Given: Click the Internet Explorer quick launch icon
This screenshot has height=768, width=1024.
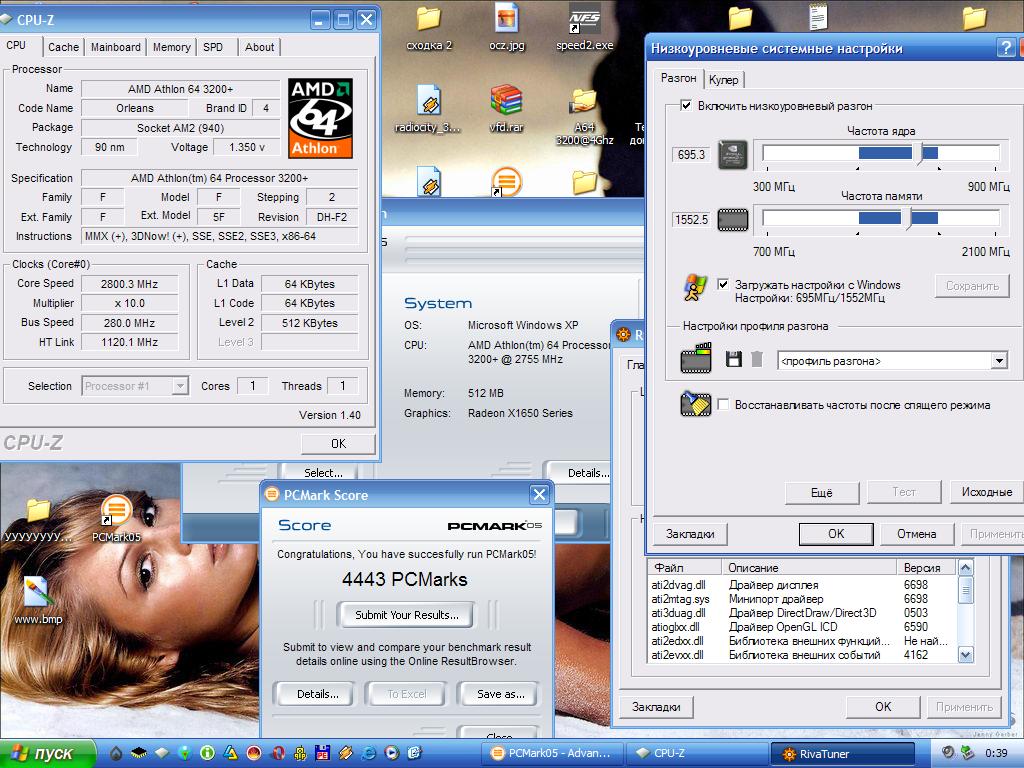Looking at the screenshot, I should (369, 753).
